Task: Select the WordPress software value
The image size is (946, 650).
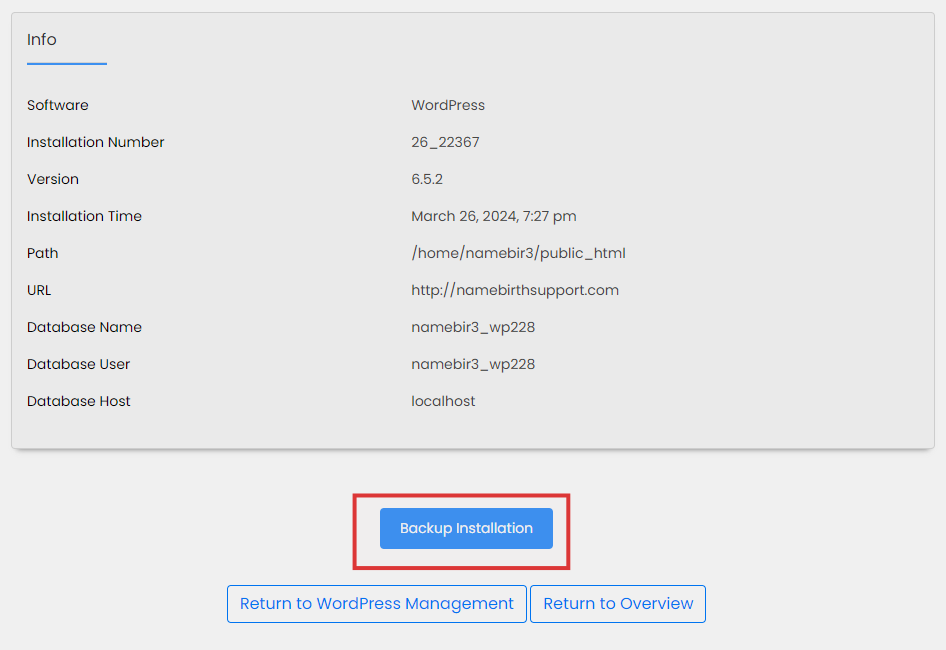Action: (x=448, y=105)
